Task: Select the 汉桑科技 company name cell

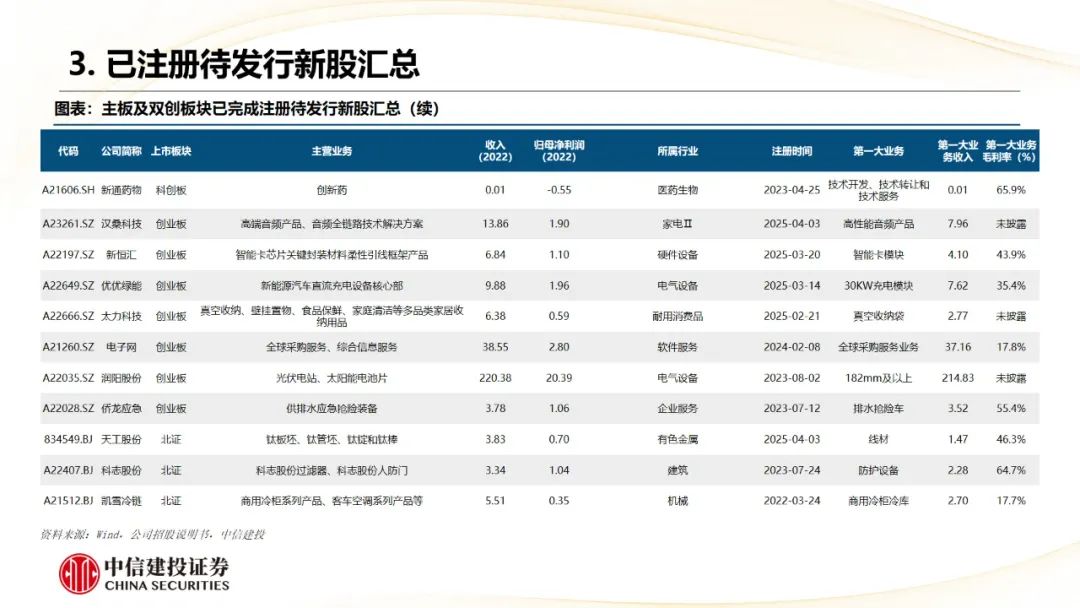Action: click(x=125, y=224)
